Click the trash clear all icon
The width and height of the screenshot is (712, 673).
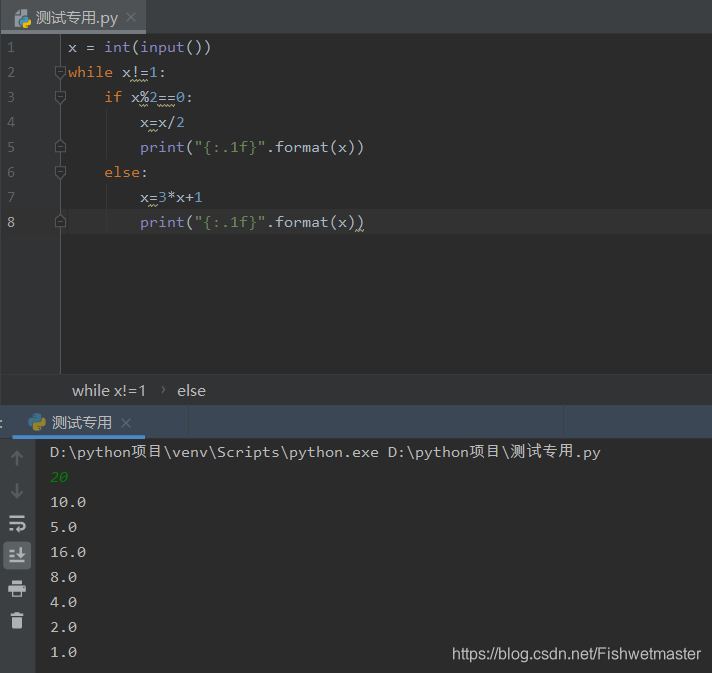(x=17, y=620)
